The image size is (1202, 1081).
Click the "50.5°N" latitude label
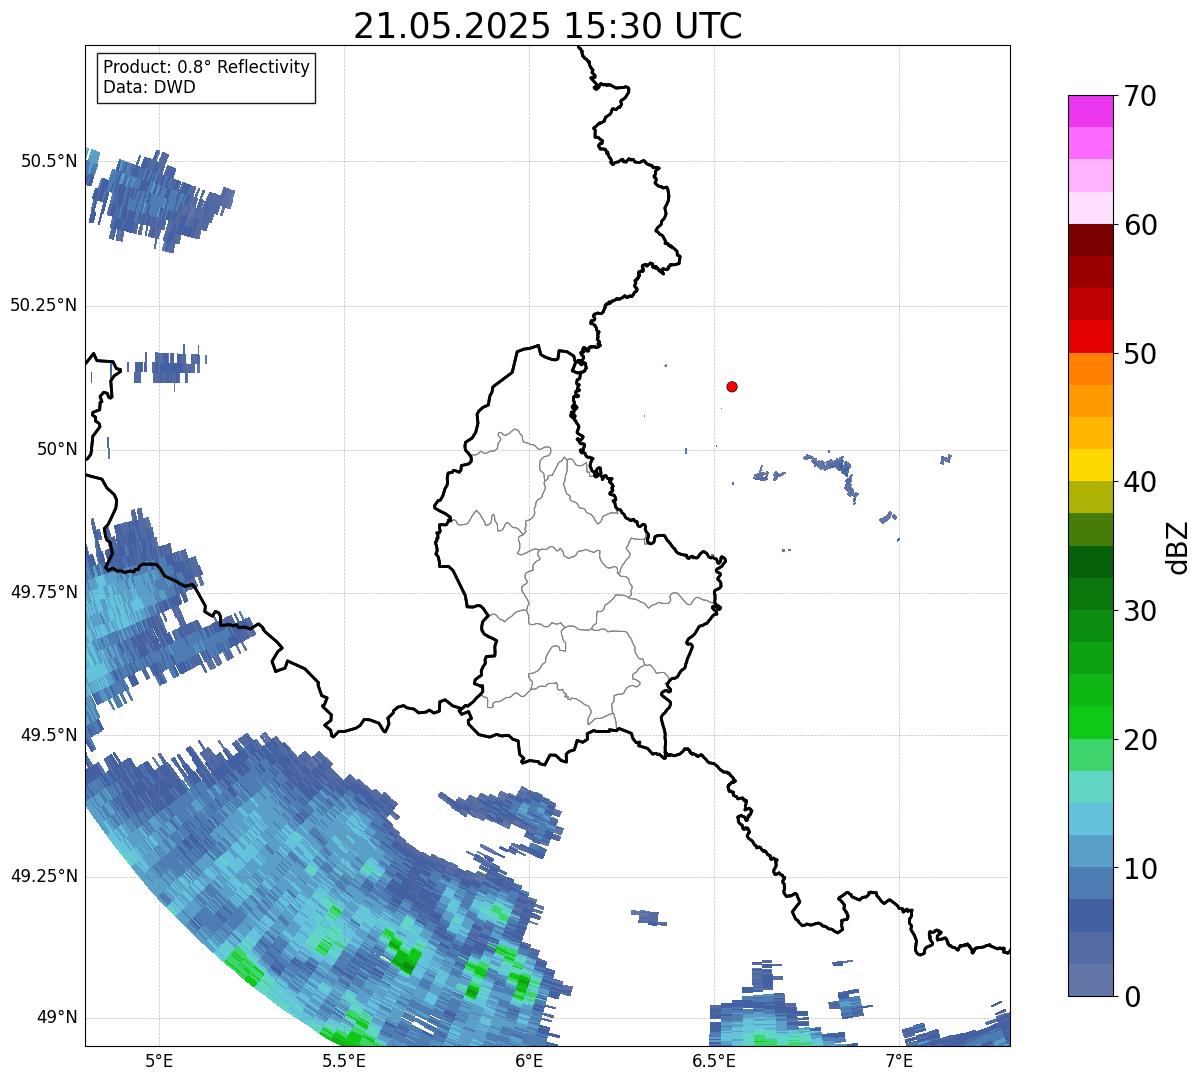48,161
